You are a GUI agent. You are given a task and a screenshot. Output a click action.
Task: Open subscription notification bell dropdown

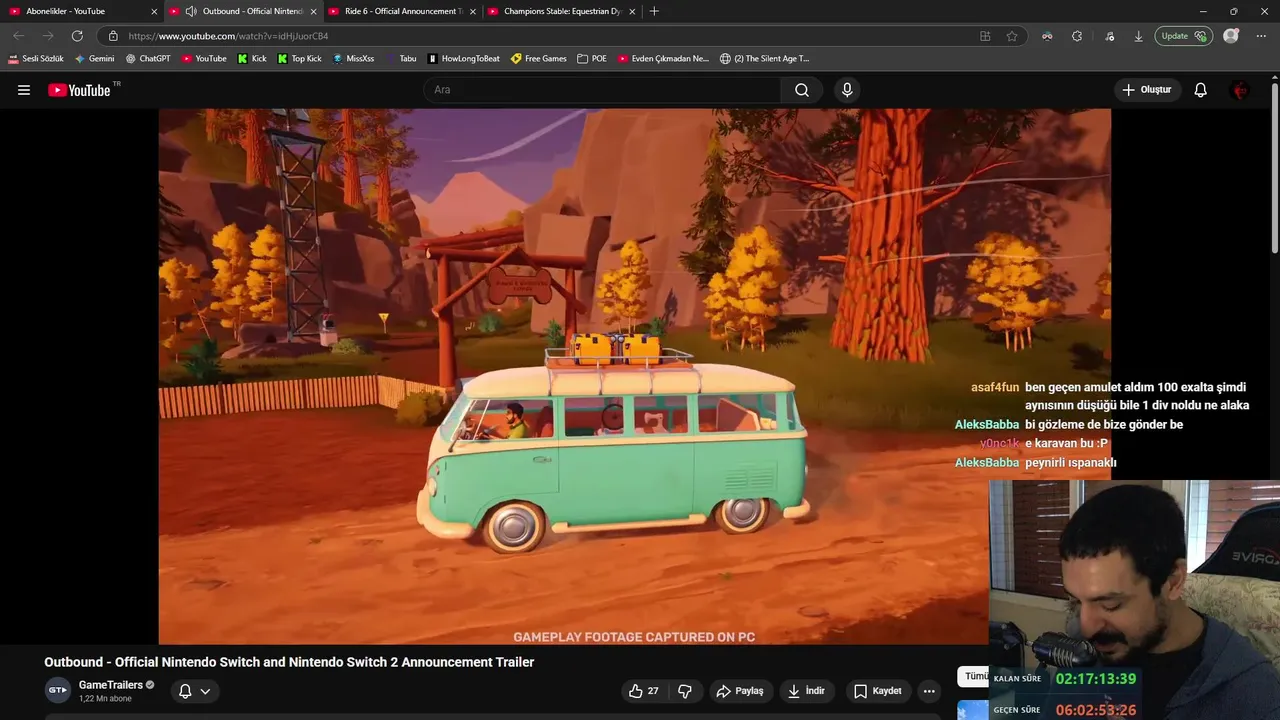(195, 691)
